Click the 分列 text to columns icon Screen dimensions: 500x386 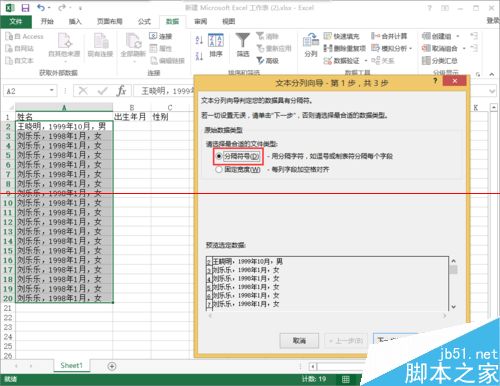click(311, 45)
